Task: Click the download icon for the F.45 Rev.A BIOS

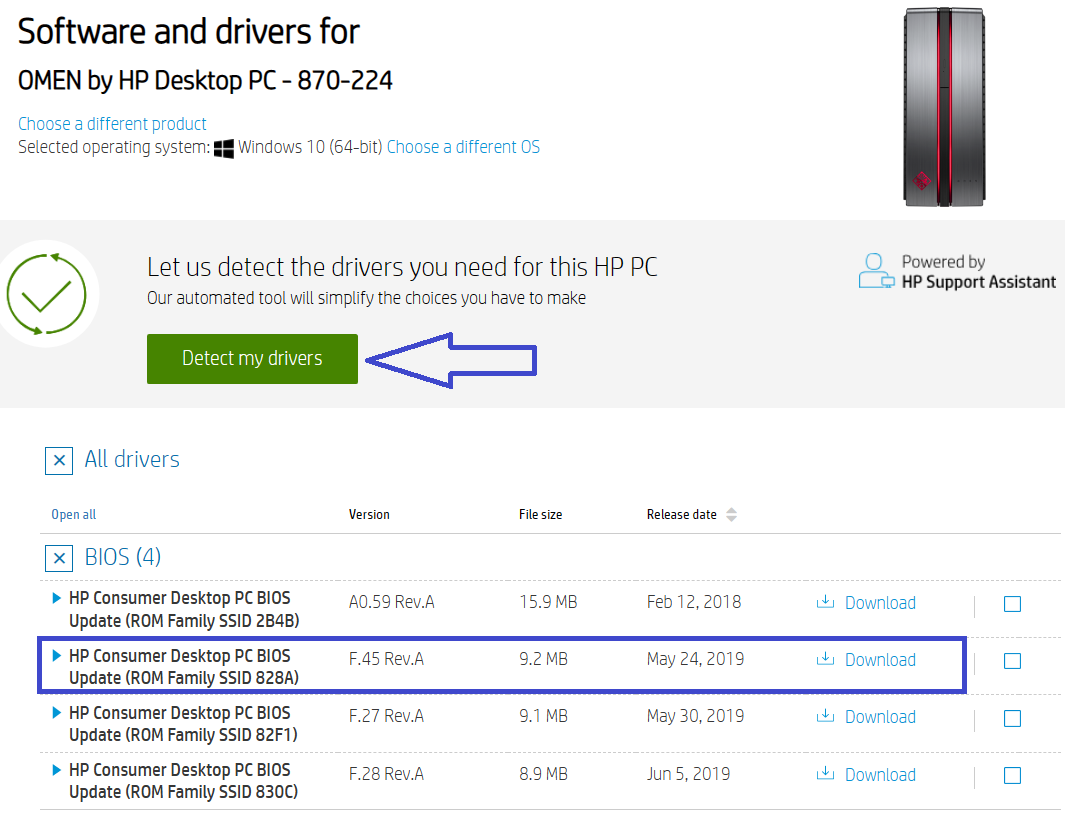Action: click(x=825, y=660)
